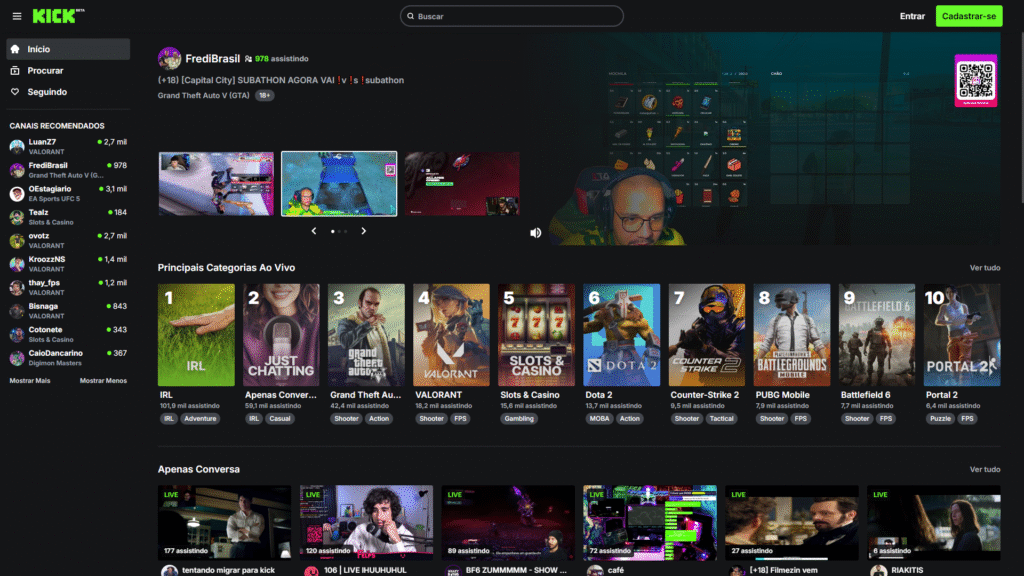Click the Adventure tag under IRL
Image resolution: width=1024 pixels, height=576 pixels.
click(200, 419)
